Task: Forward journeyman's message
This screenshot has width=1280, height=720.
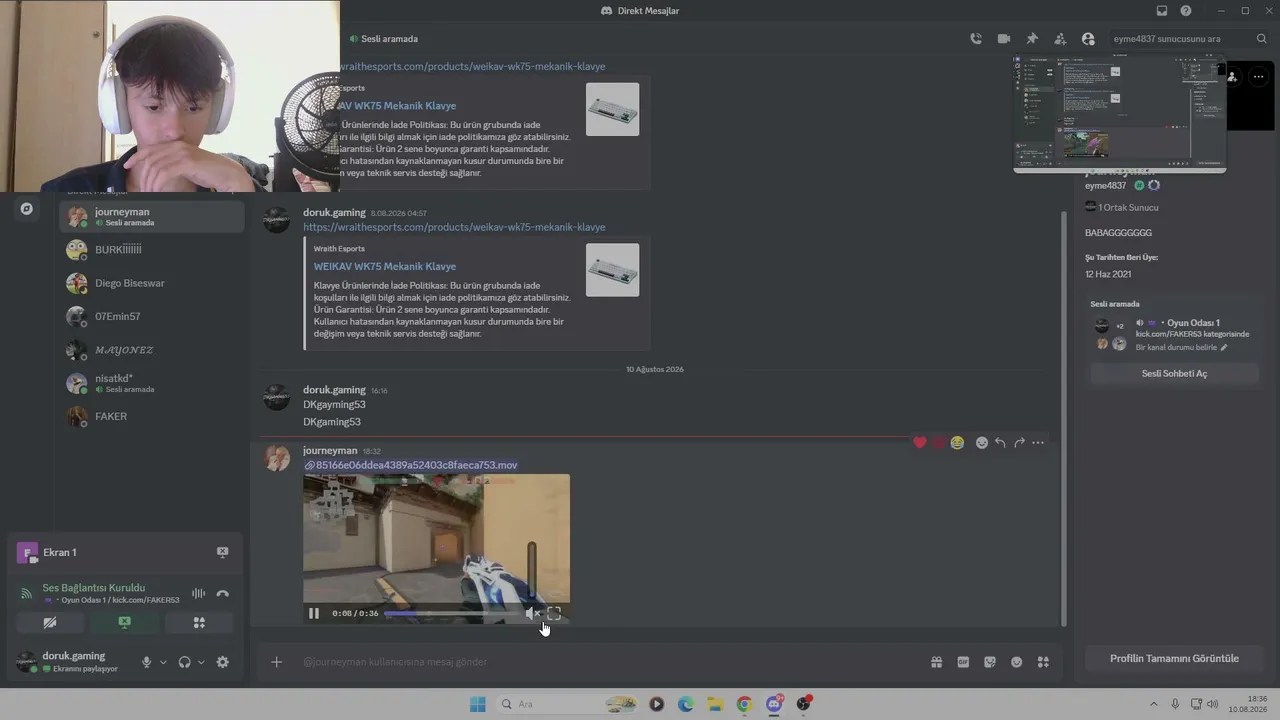Action: pyautogui.click(x=1019, y=443)
